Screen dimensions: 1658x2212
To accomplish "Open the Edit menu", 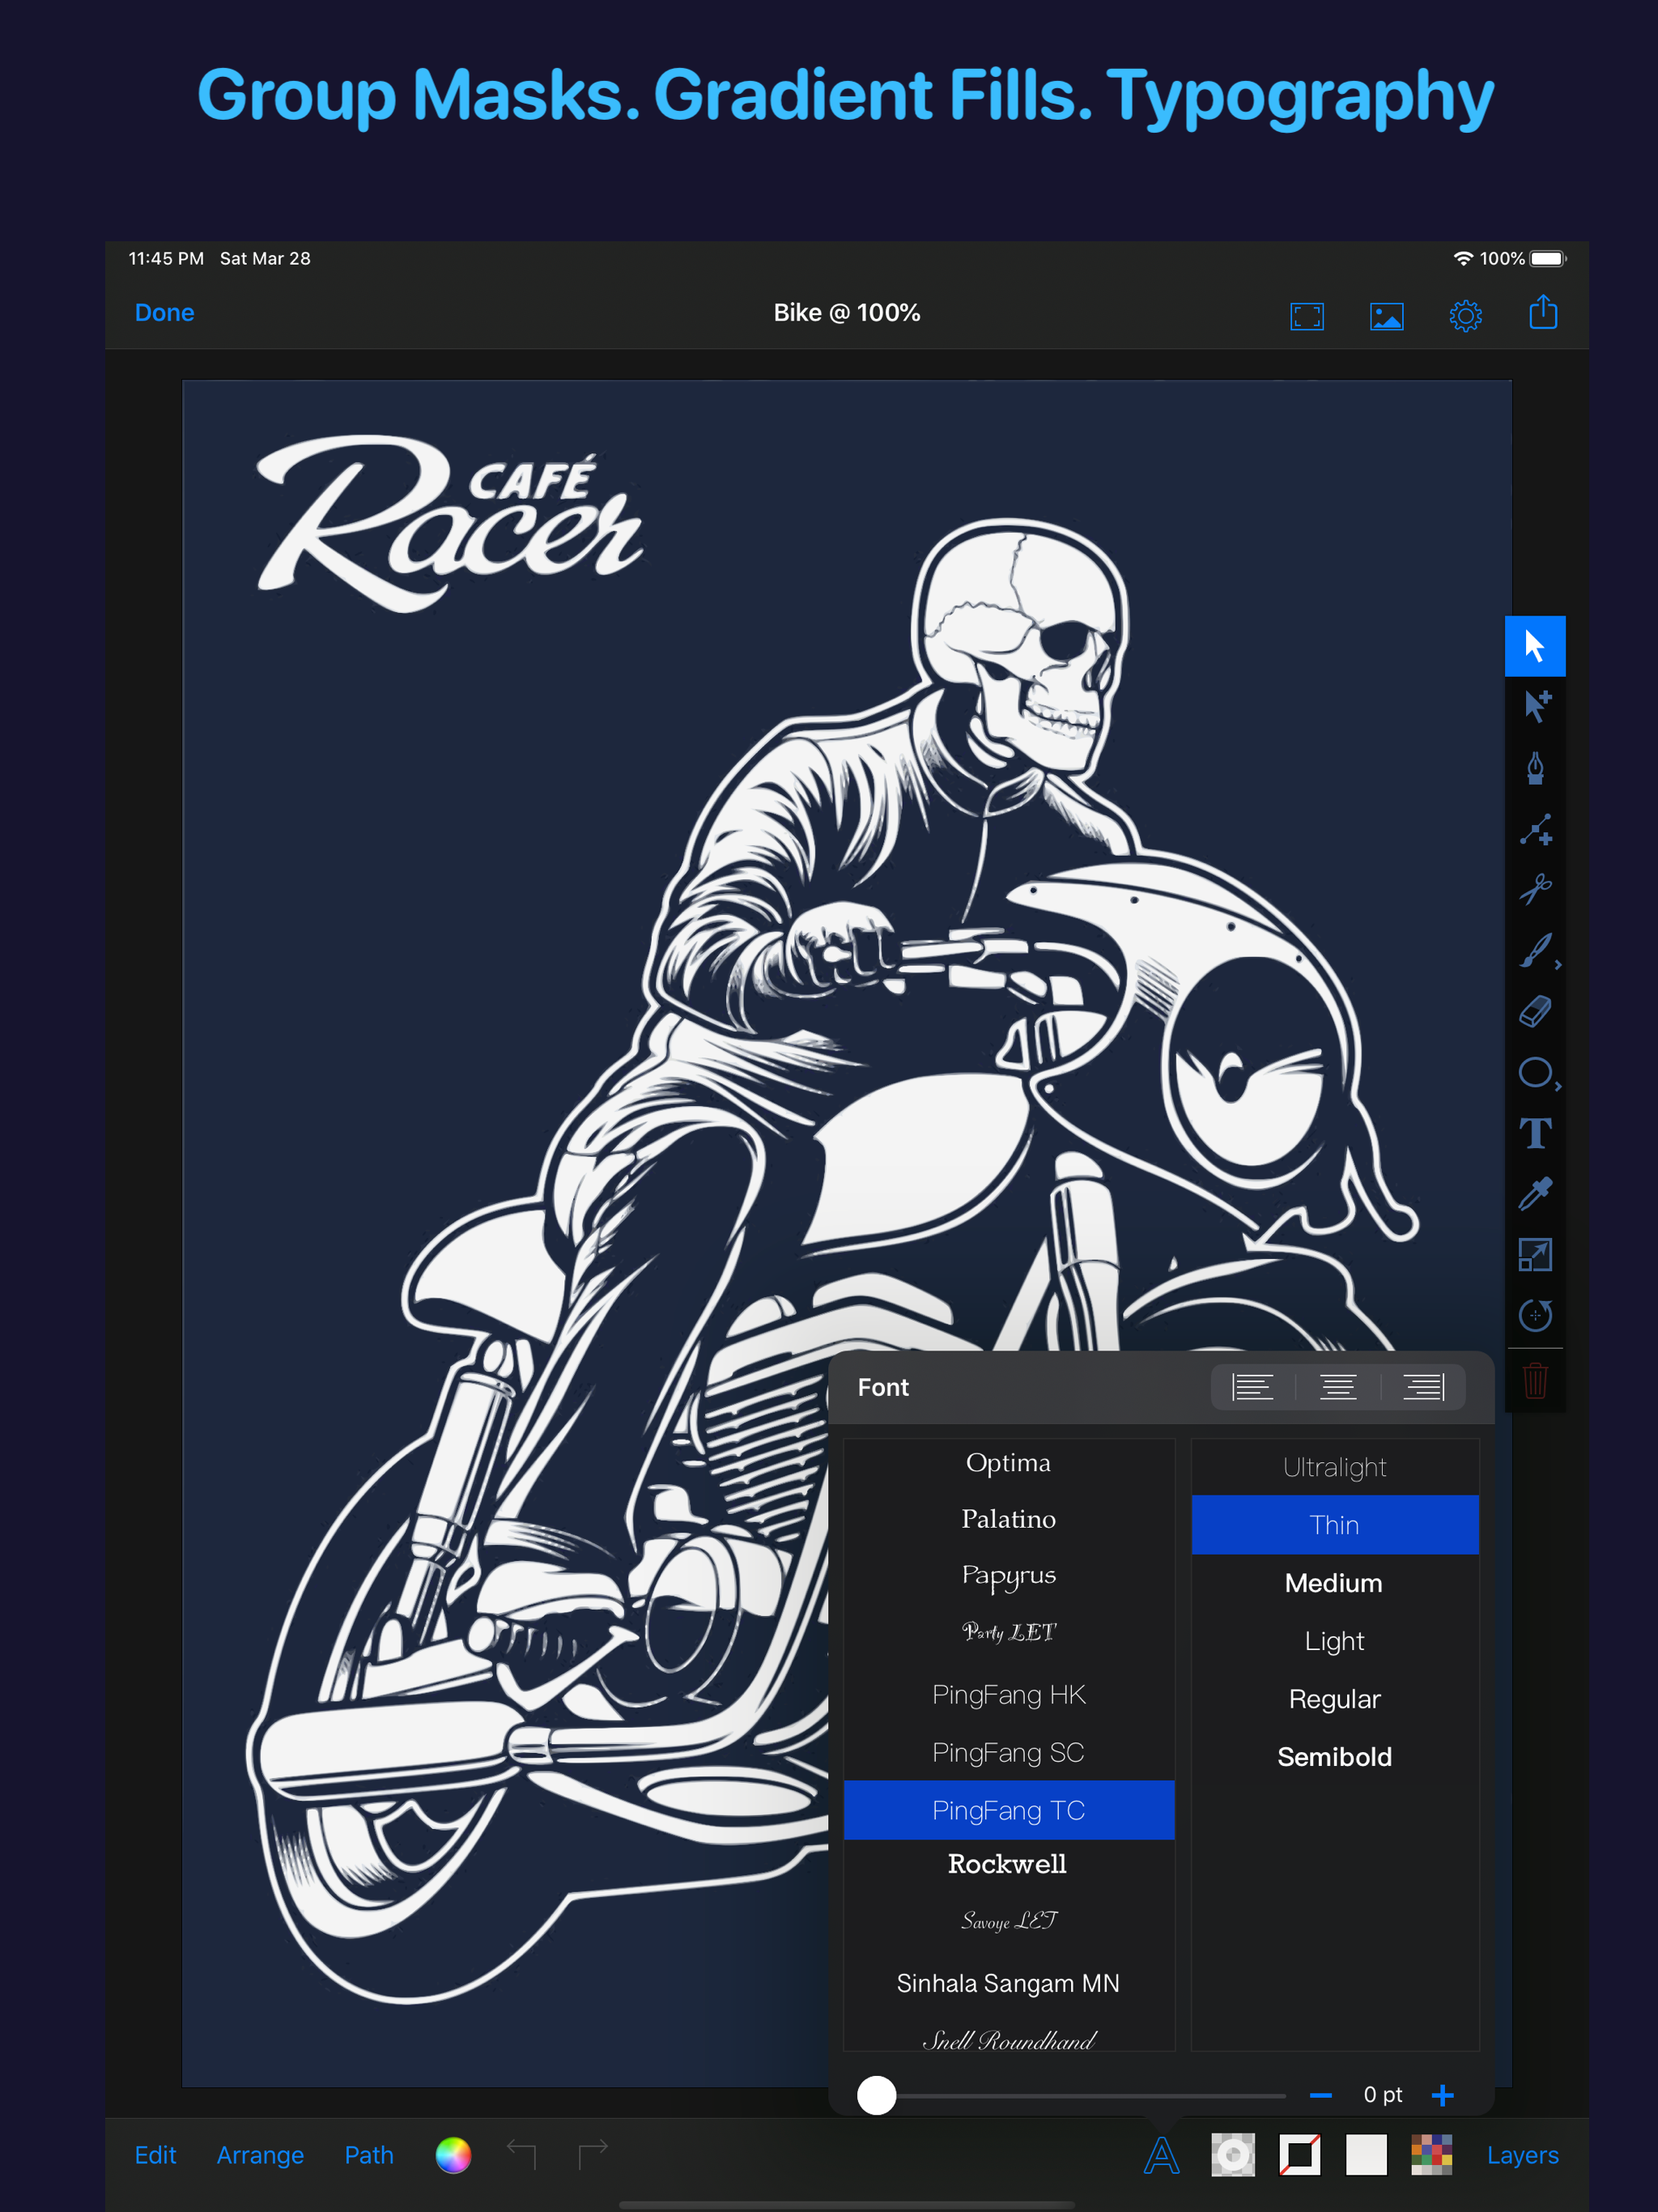I will pos(155,2155).
